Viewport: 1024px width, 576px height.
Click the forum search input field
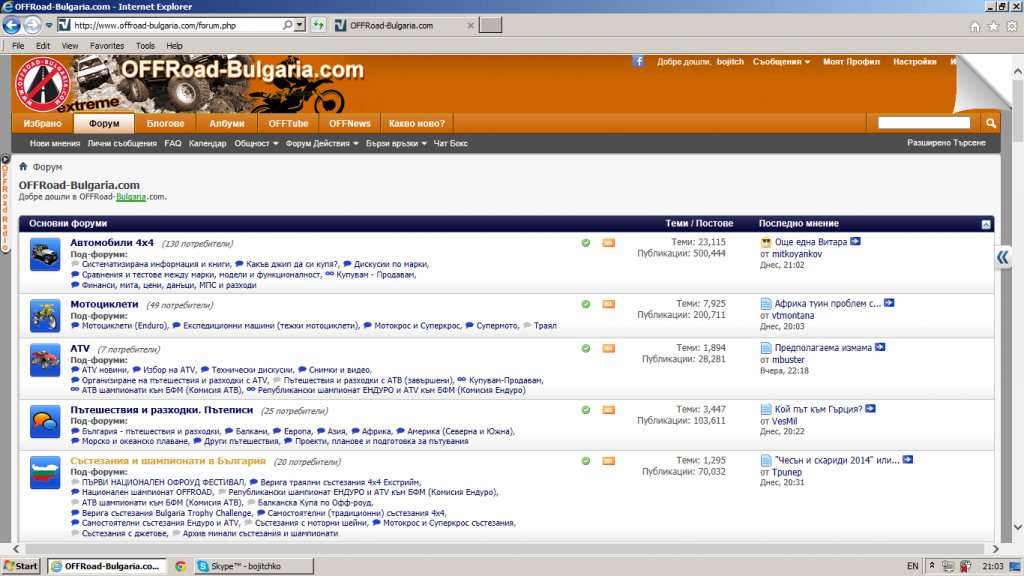(x=924, y=123)
